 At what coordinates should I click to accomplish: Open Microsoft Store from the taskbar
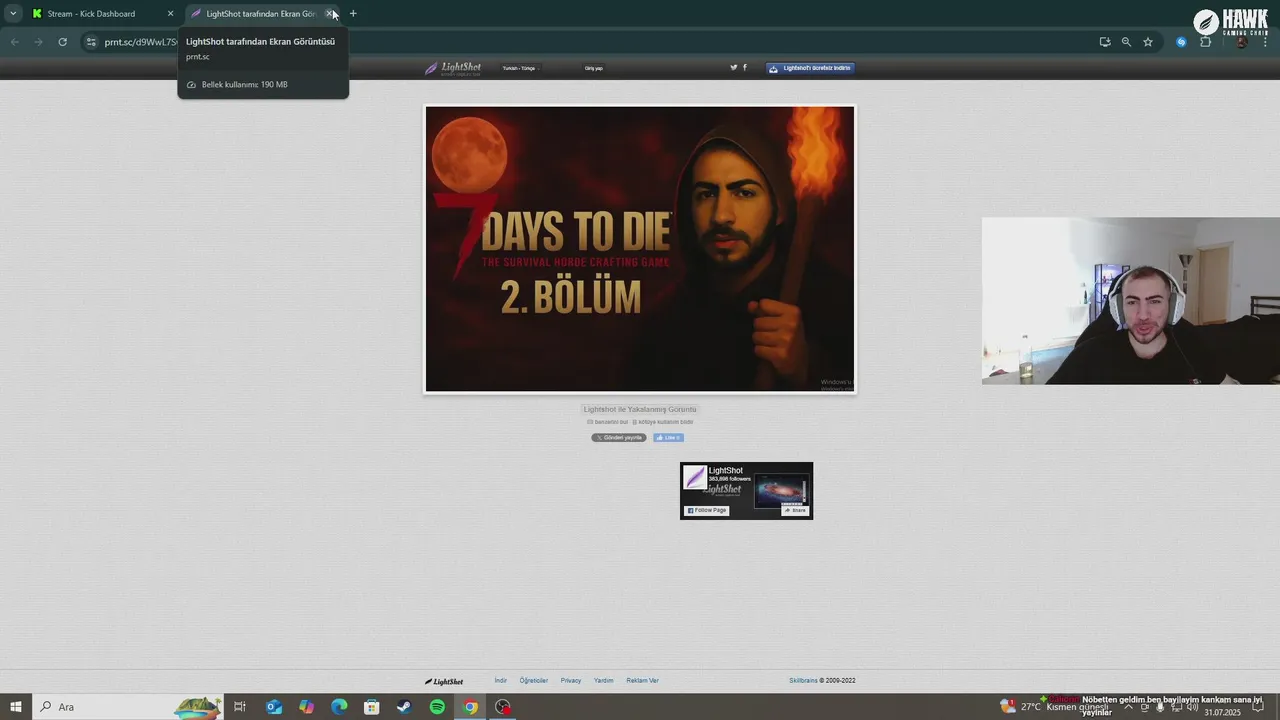[372, 707]
